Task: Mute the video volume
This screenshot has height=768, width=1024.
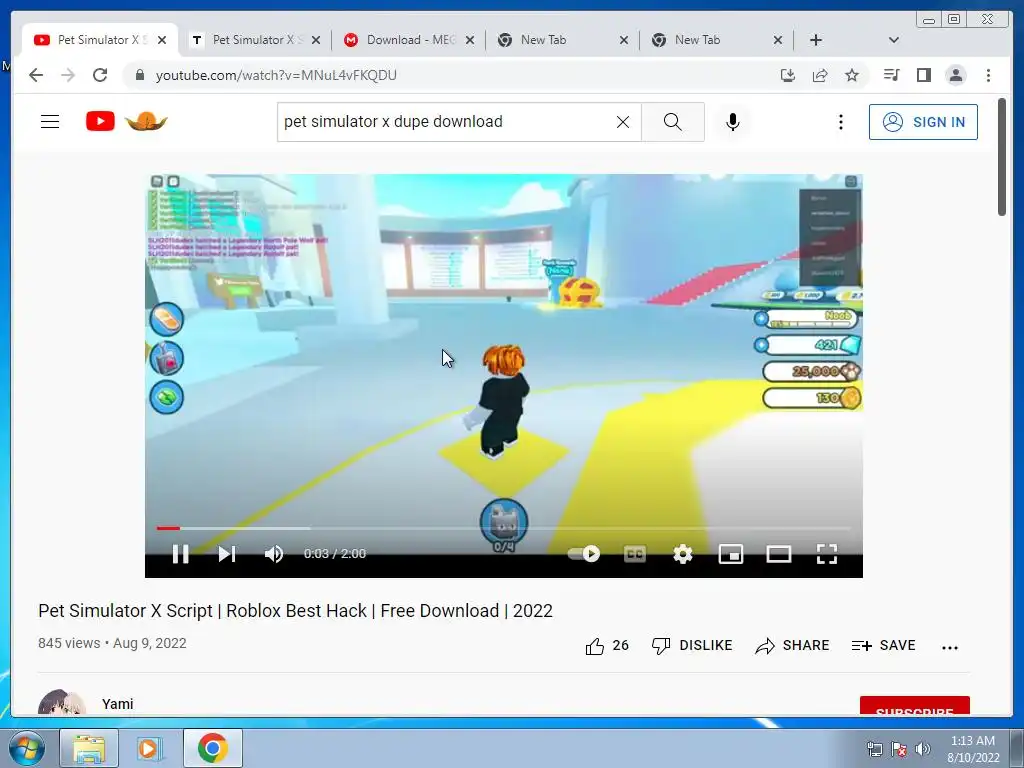Action: point(274,554)
